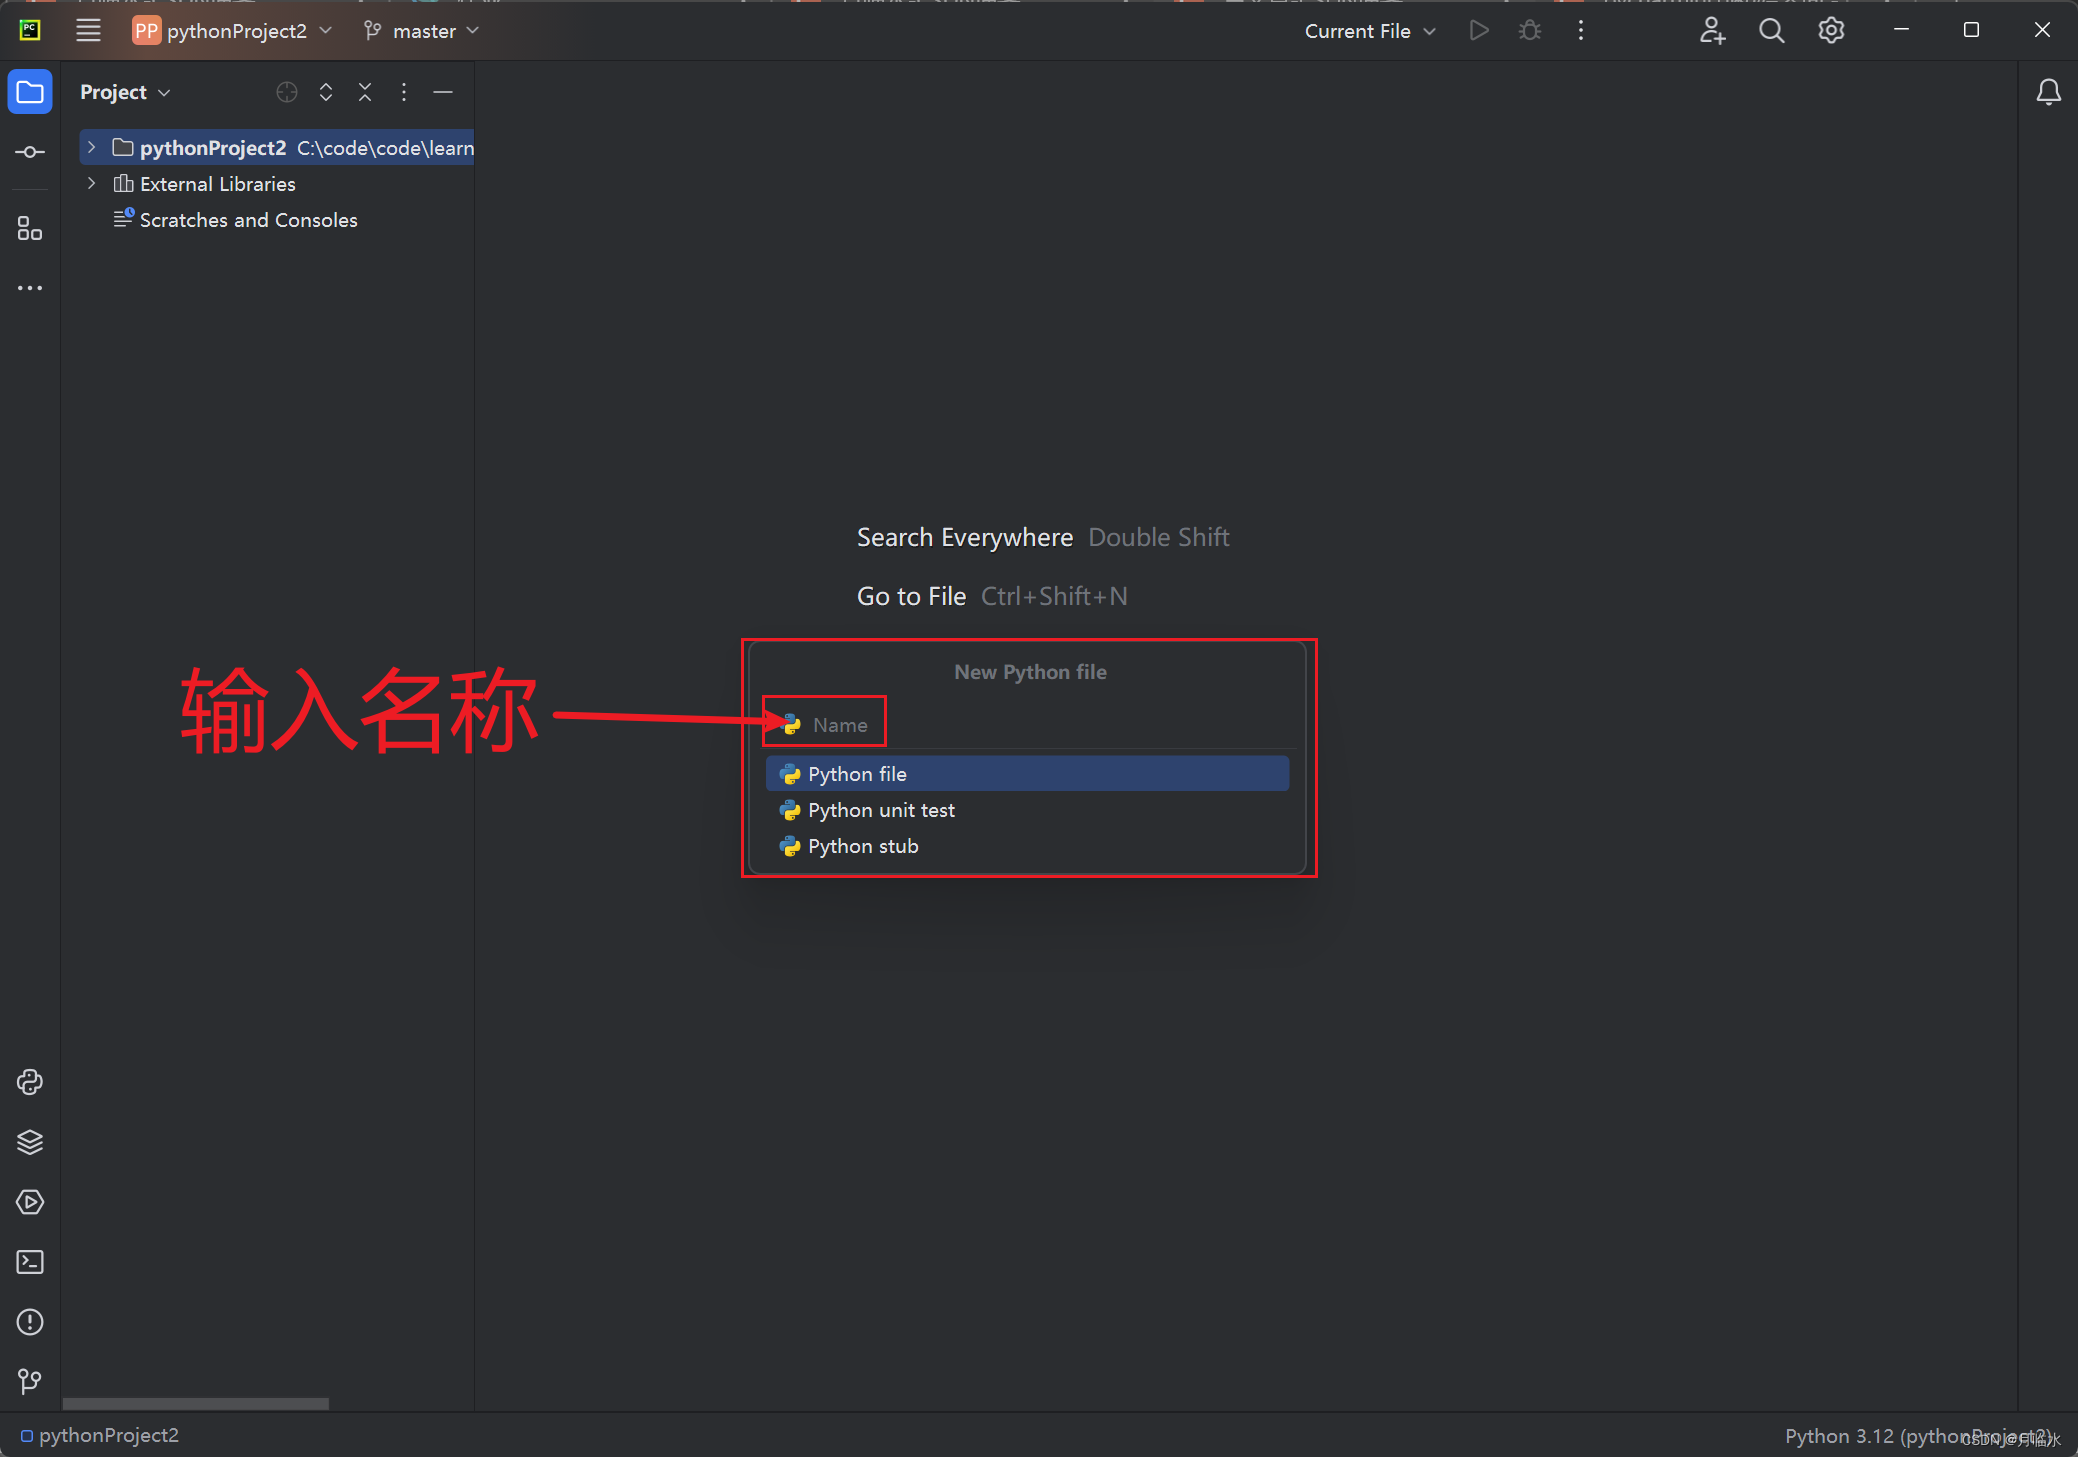
Task: Open the master branch dropdown
Action: (422, 31)
